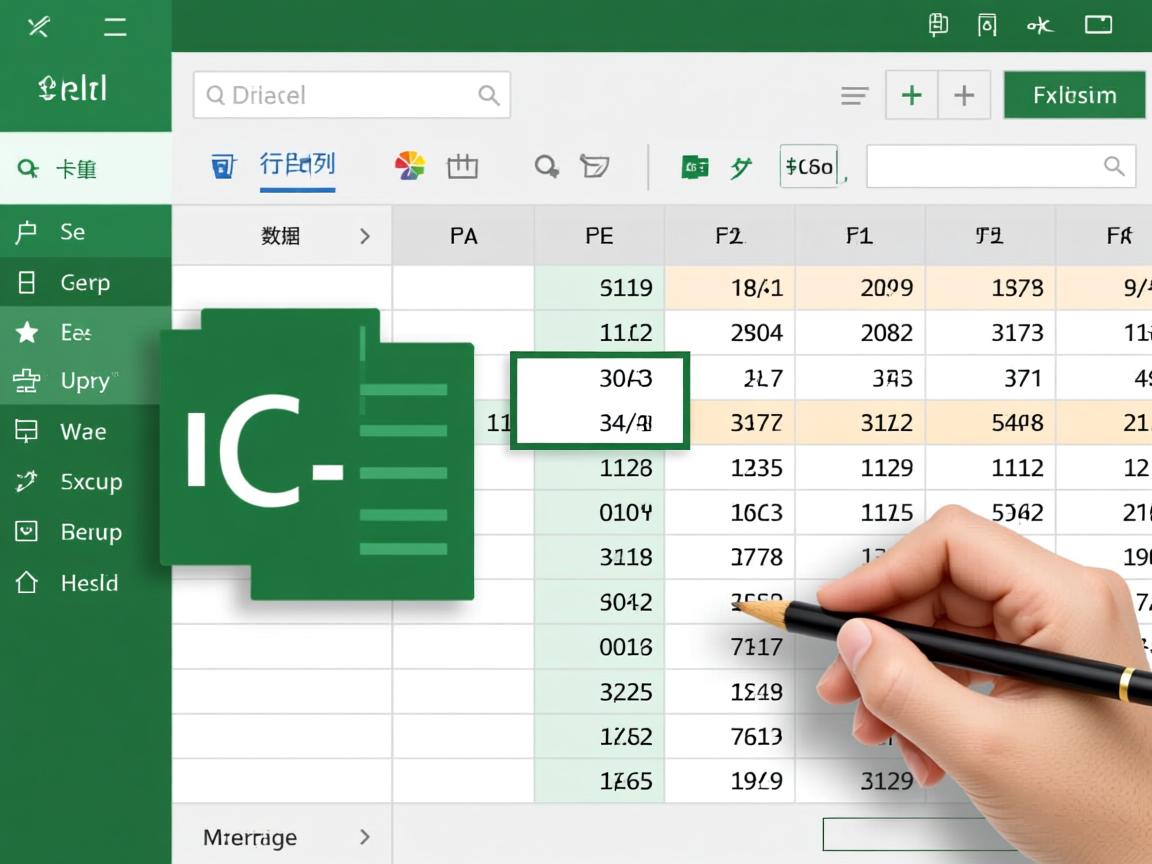The image size is (1152, 864).
Task: Open the Gerp sidebar item
Action: pyautogui.click(x=84, y=283)
